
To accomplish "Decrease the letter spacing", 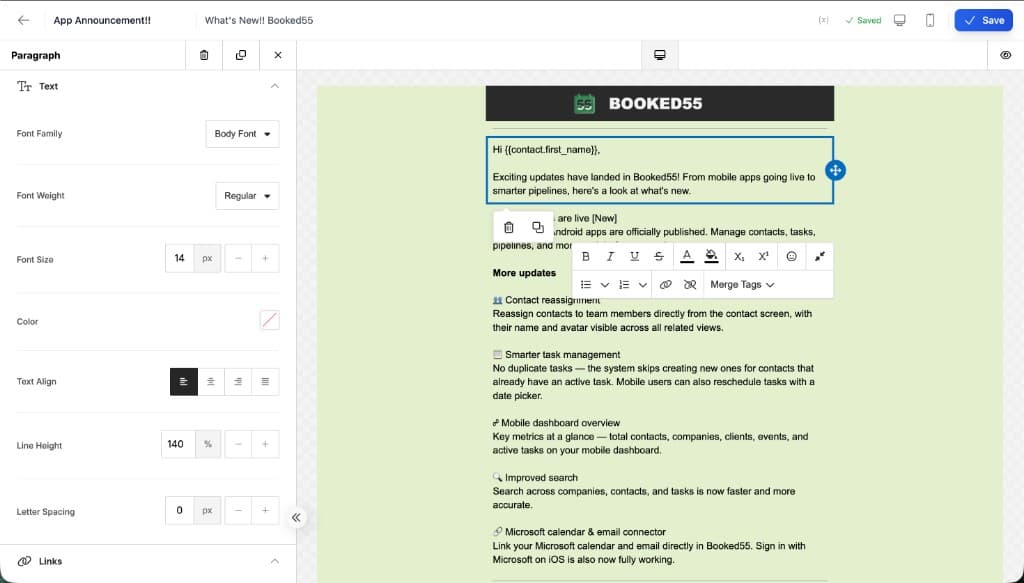I will tap(238, 511).
